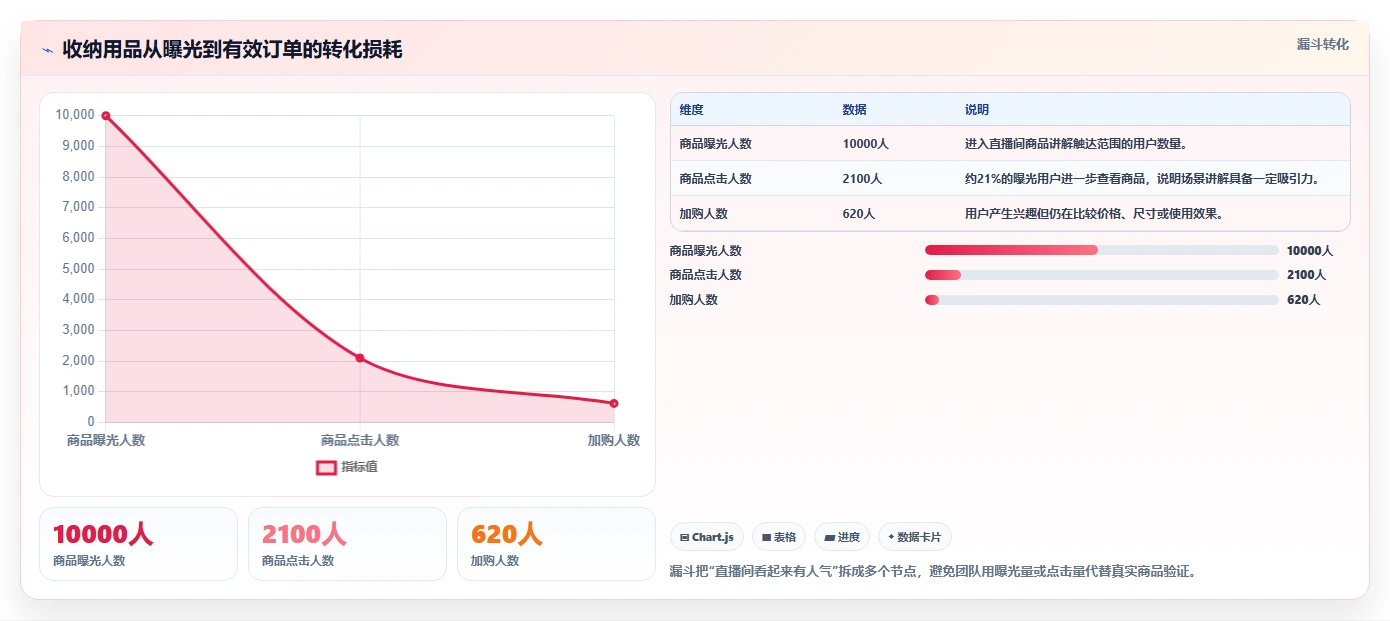Click the 10000人 value beside progress bar

1310,251
